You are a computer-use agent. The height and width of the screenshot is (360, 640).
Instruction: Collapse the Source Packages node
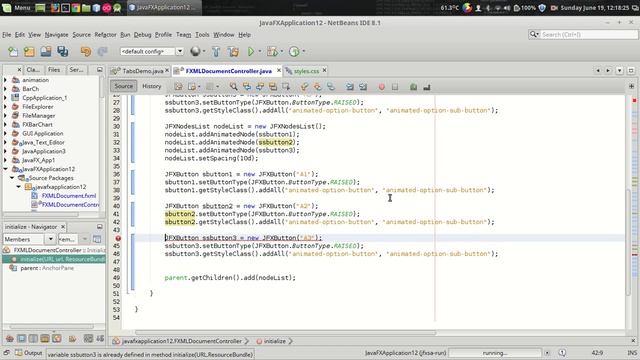tap(12, 178)
